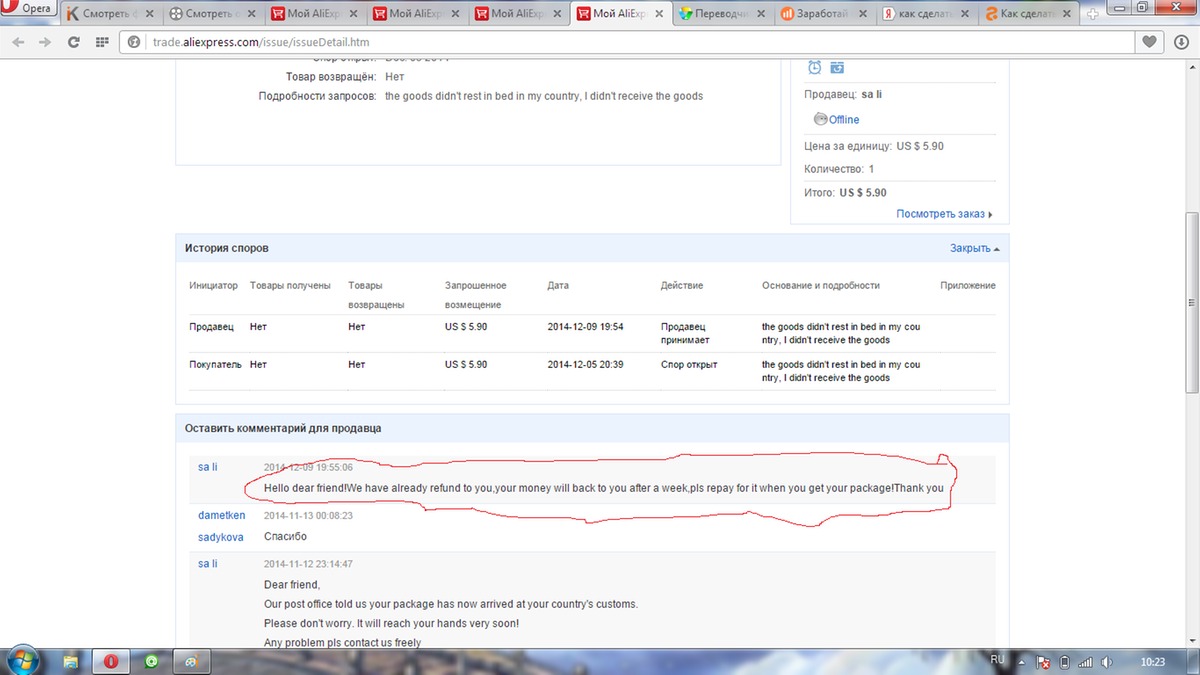Viewport: 1200px width, 675px height.
Task: Click the Инициатор column header
Action: (214, 285)
